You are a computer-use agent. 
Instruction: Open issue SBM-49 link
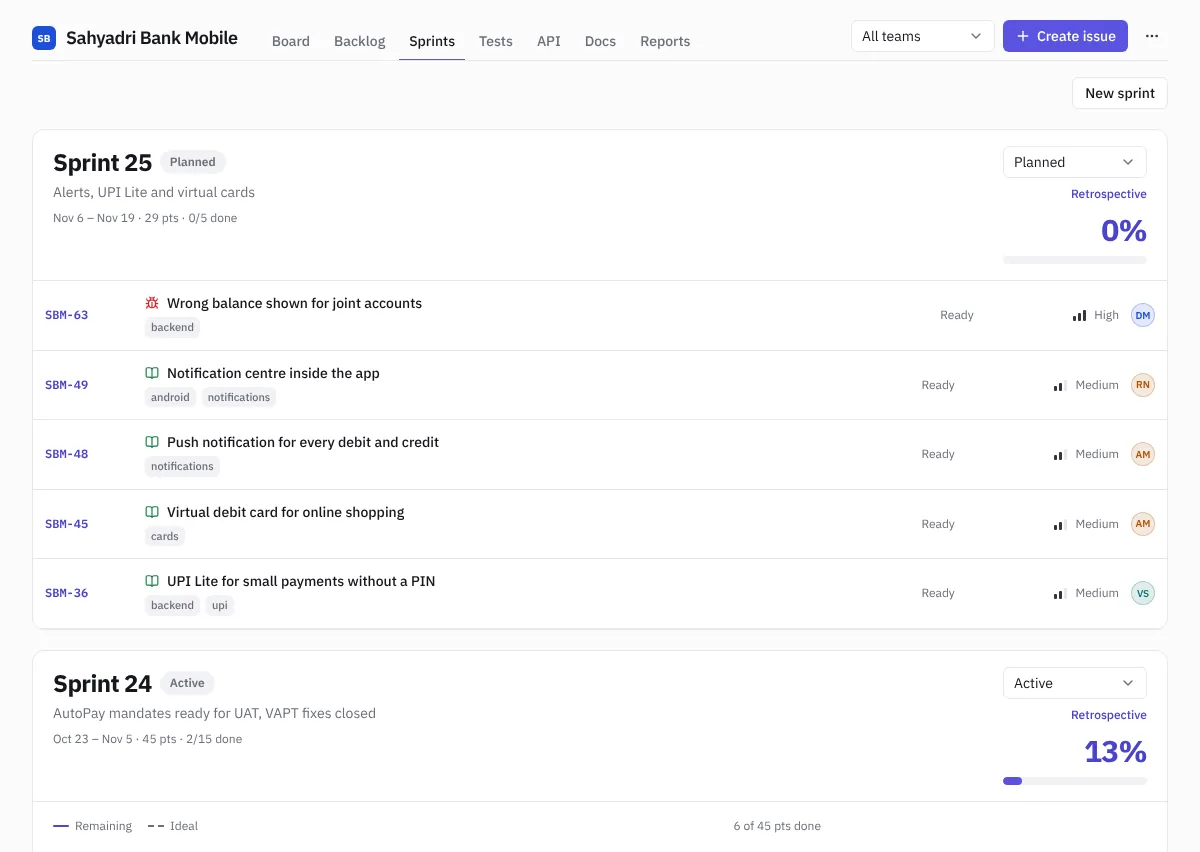coord(67,385)
